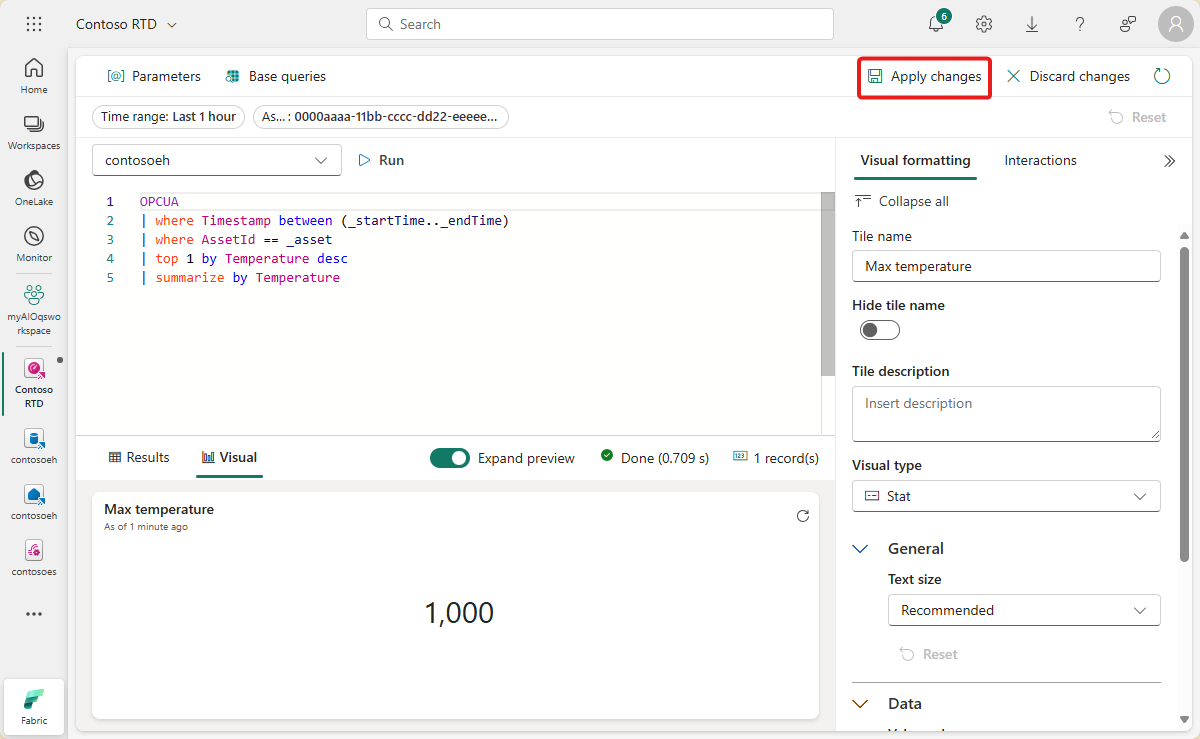Open Fabric settings gear
The image size is (1200, 739).
point(983,24)
